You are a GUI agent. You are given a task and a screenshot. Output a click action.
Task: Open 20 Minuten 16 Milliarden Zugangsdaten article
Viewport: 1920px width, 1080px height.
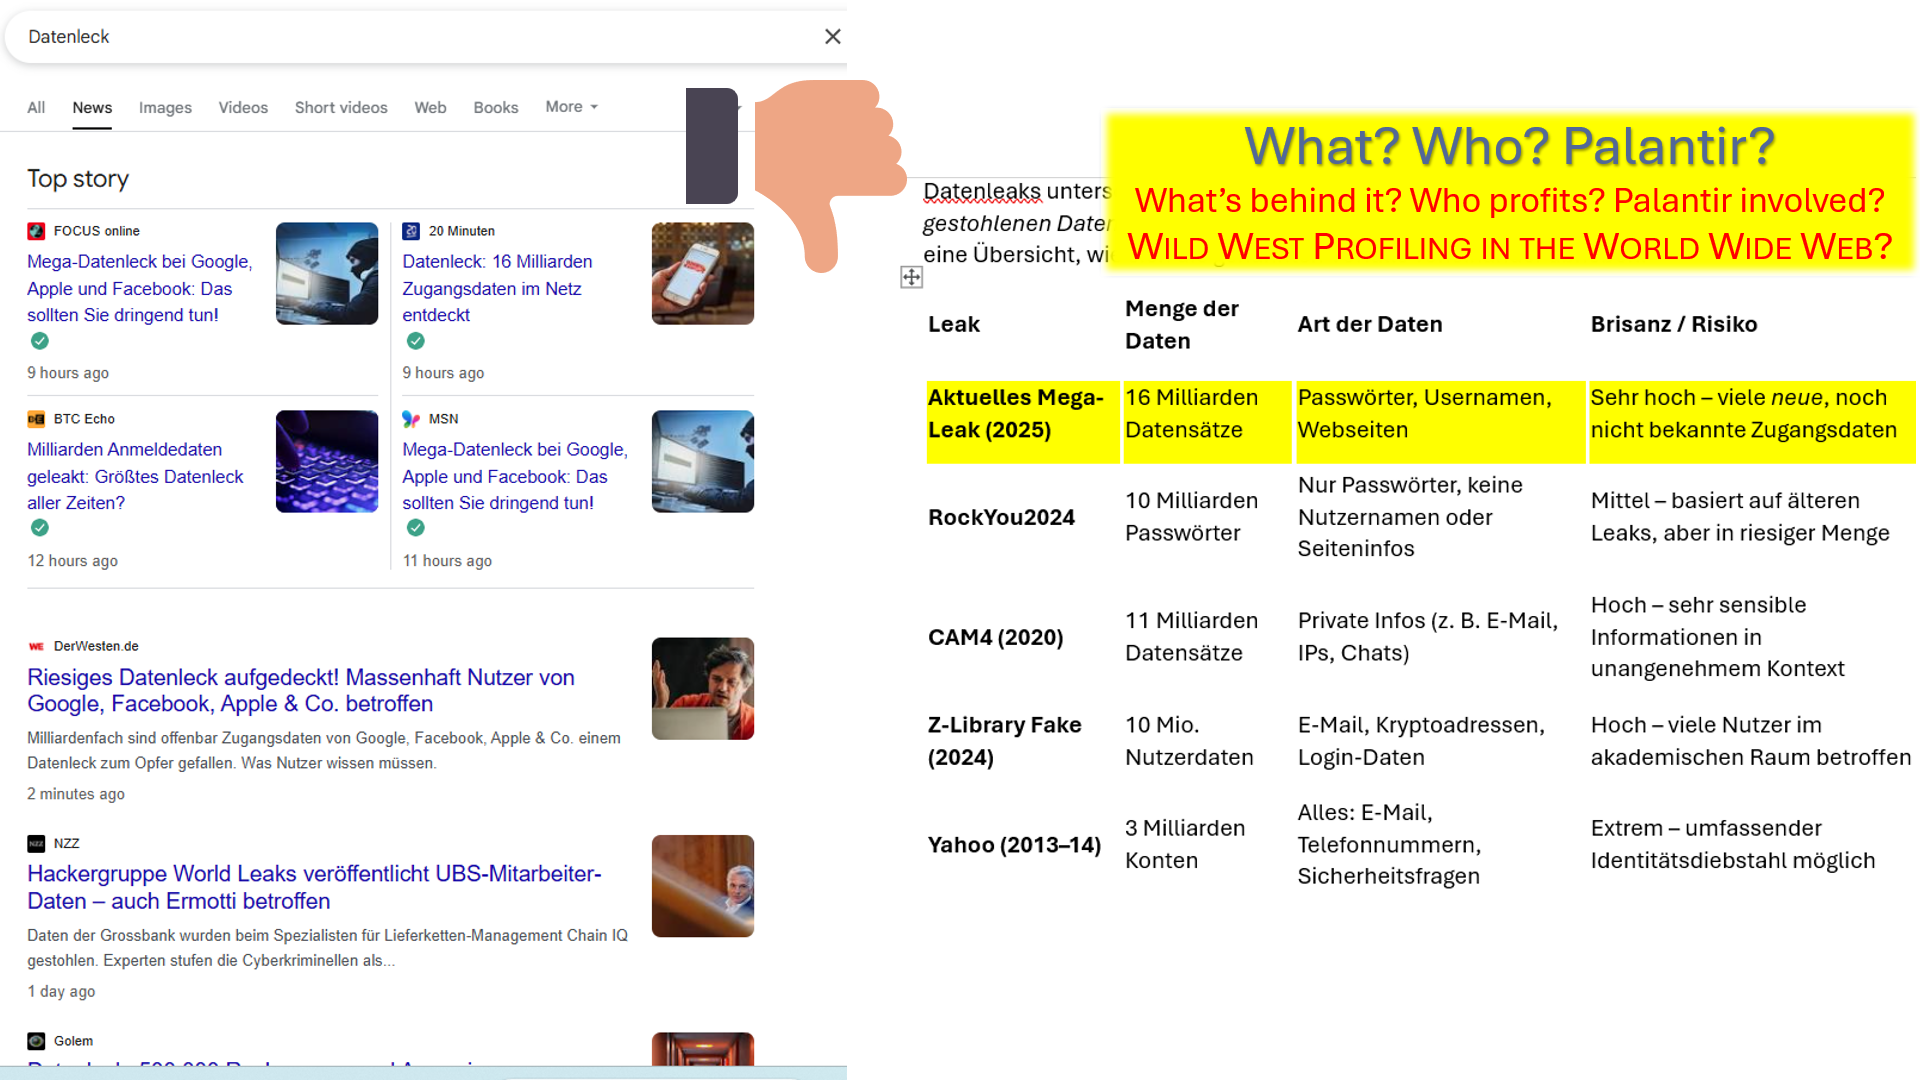[497, 288]
